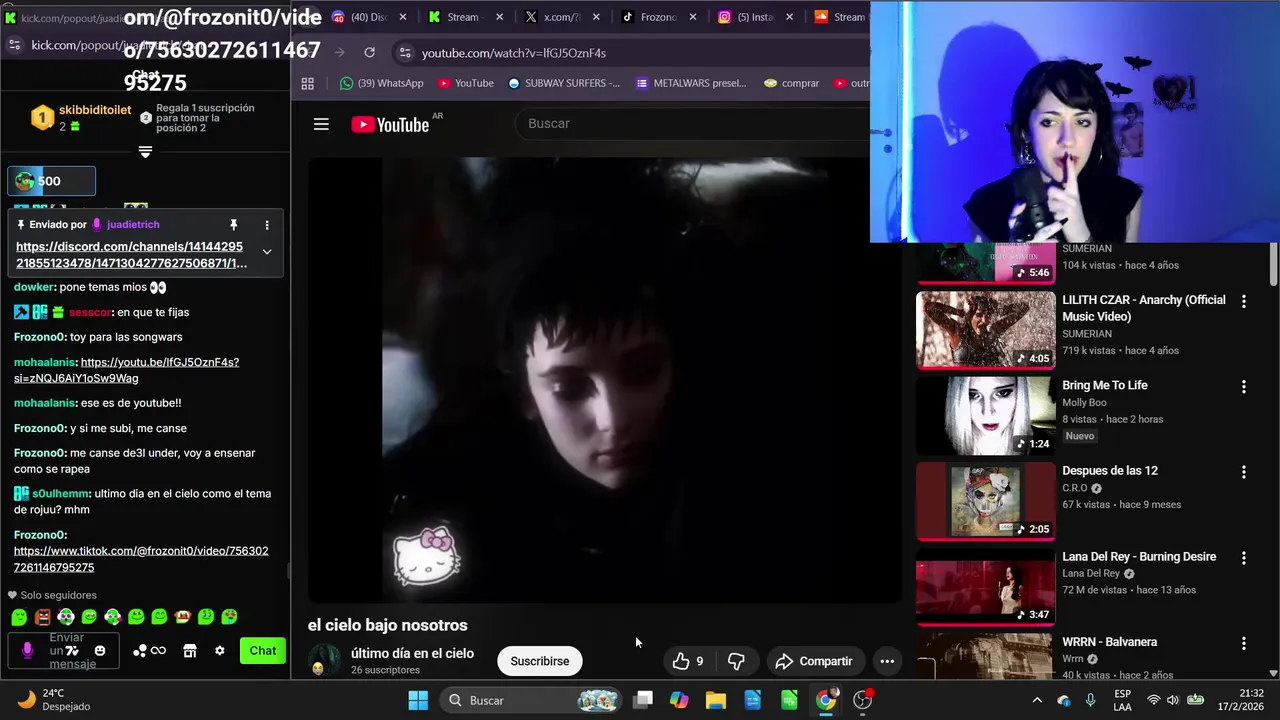The width and height of the screenshot is (1280, 720).
Task: Open the Chrome apps grid in bookmarks bar
Action: (308, 83)
